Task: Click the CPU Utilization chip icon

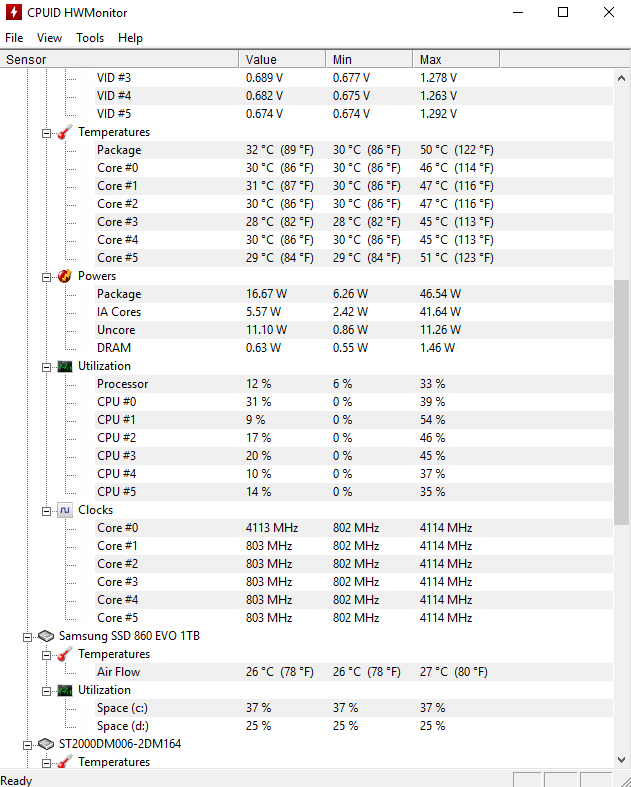Action: pyautogui.click(x=64, y=366)
